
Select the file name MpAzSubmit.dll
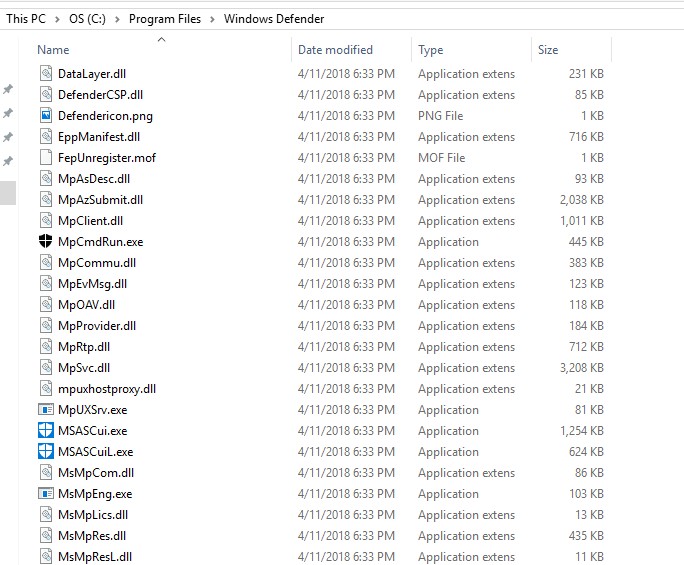(100, 200)
